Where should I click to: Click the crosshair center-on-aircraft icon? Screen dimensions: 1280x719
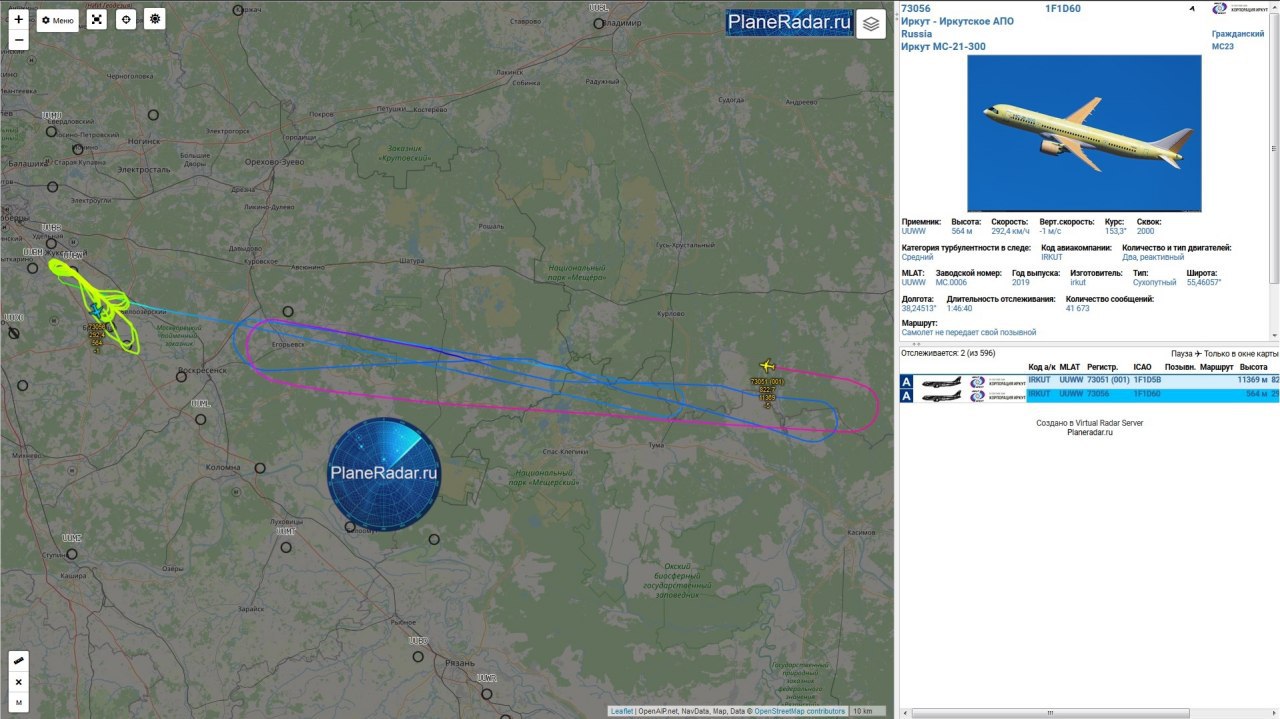tap(126, 20)
